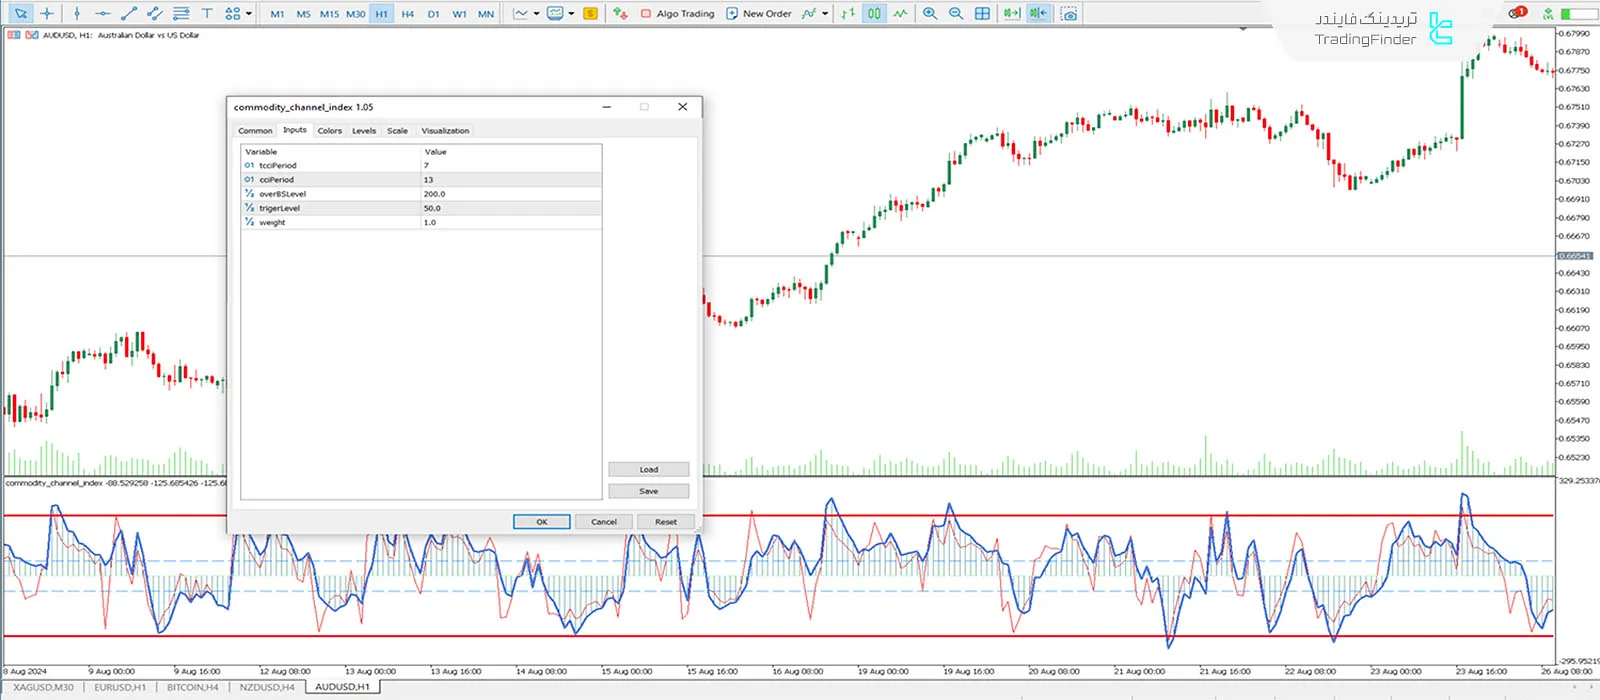Select the text label tool
The image size is (1600, 700).
pyautogui.click(x=207, y=14)
